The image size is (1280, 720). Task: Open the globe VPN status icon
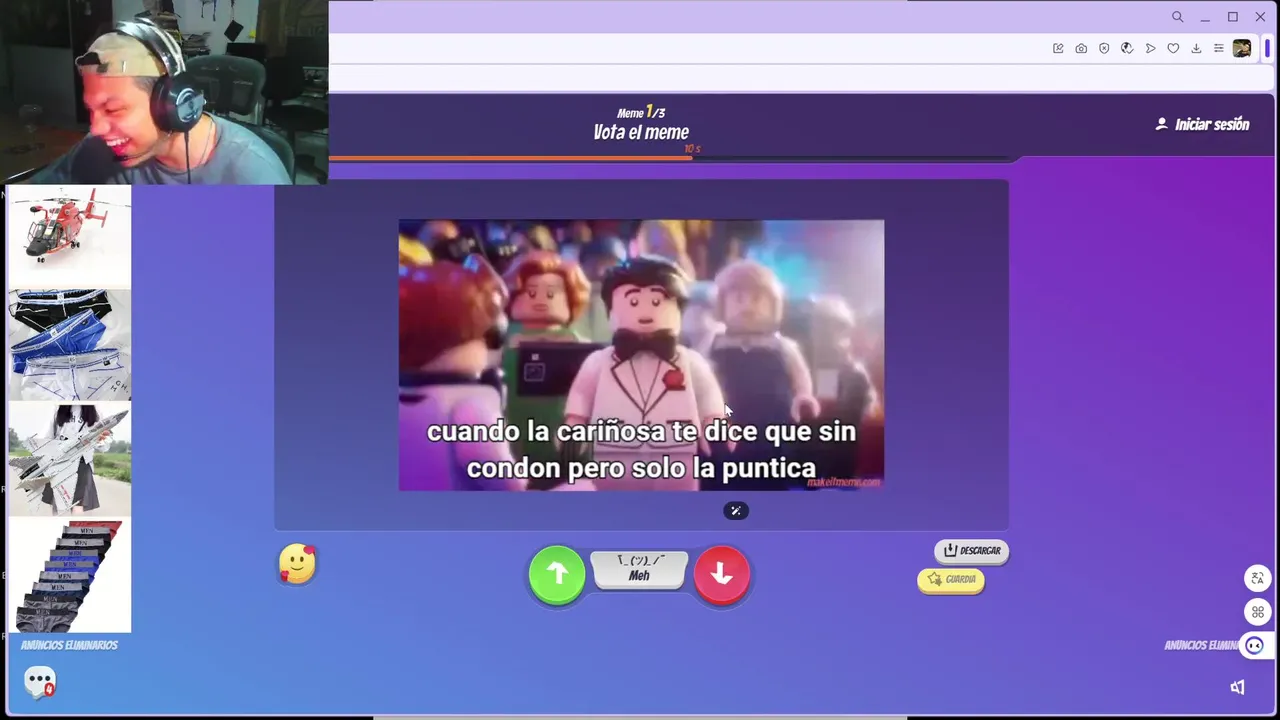[x=1127, y=48]
